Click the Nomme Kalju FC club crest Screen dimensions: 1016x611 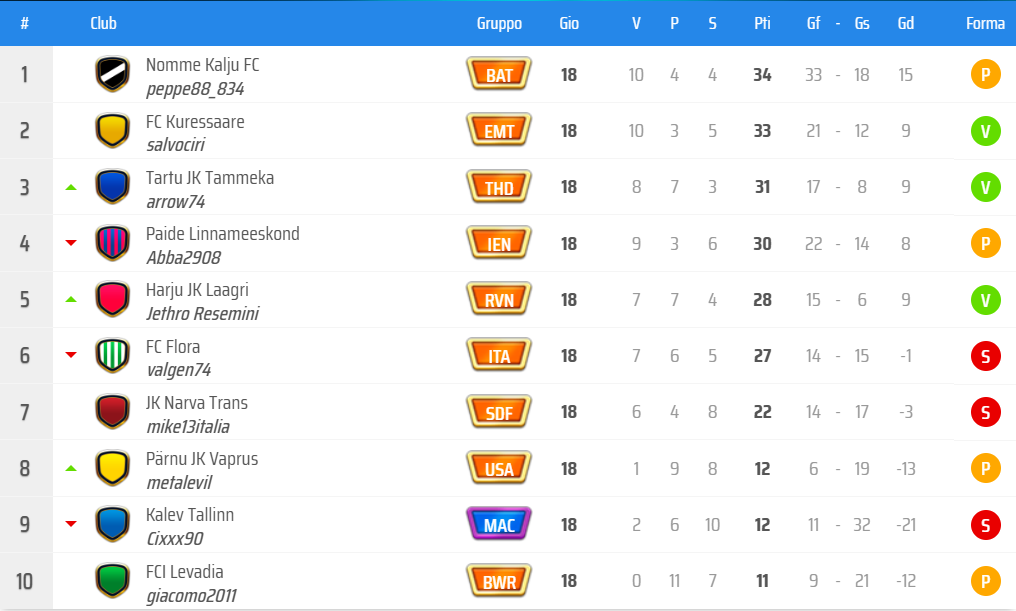(112, 74)
